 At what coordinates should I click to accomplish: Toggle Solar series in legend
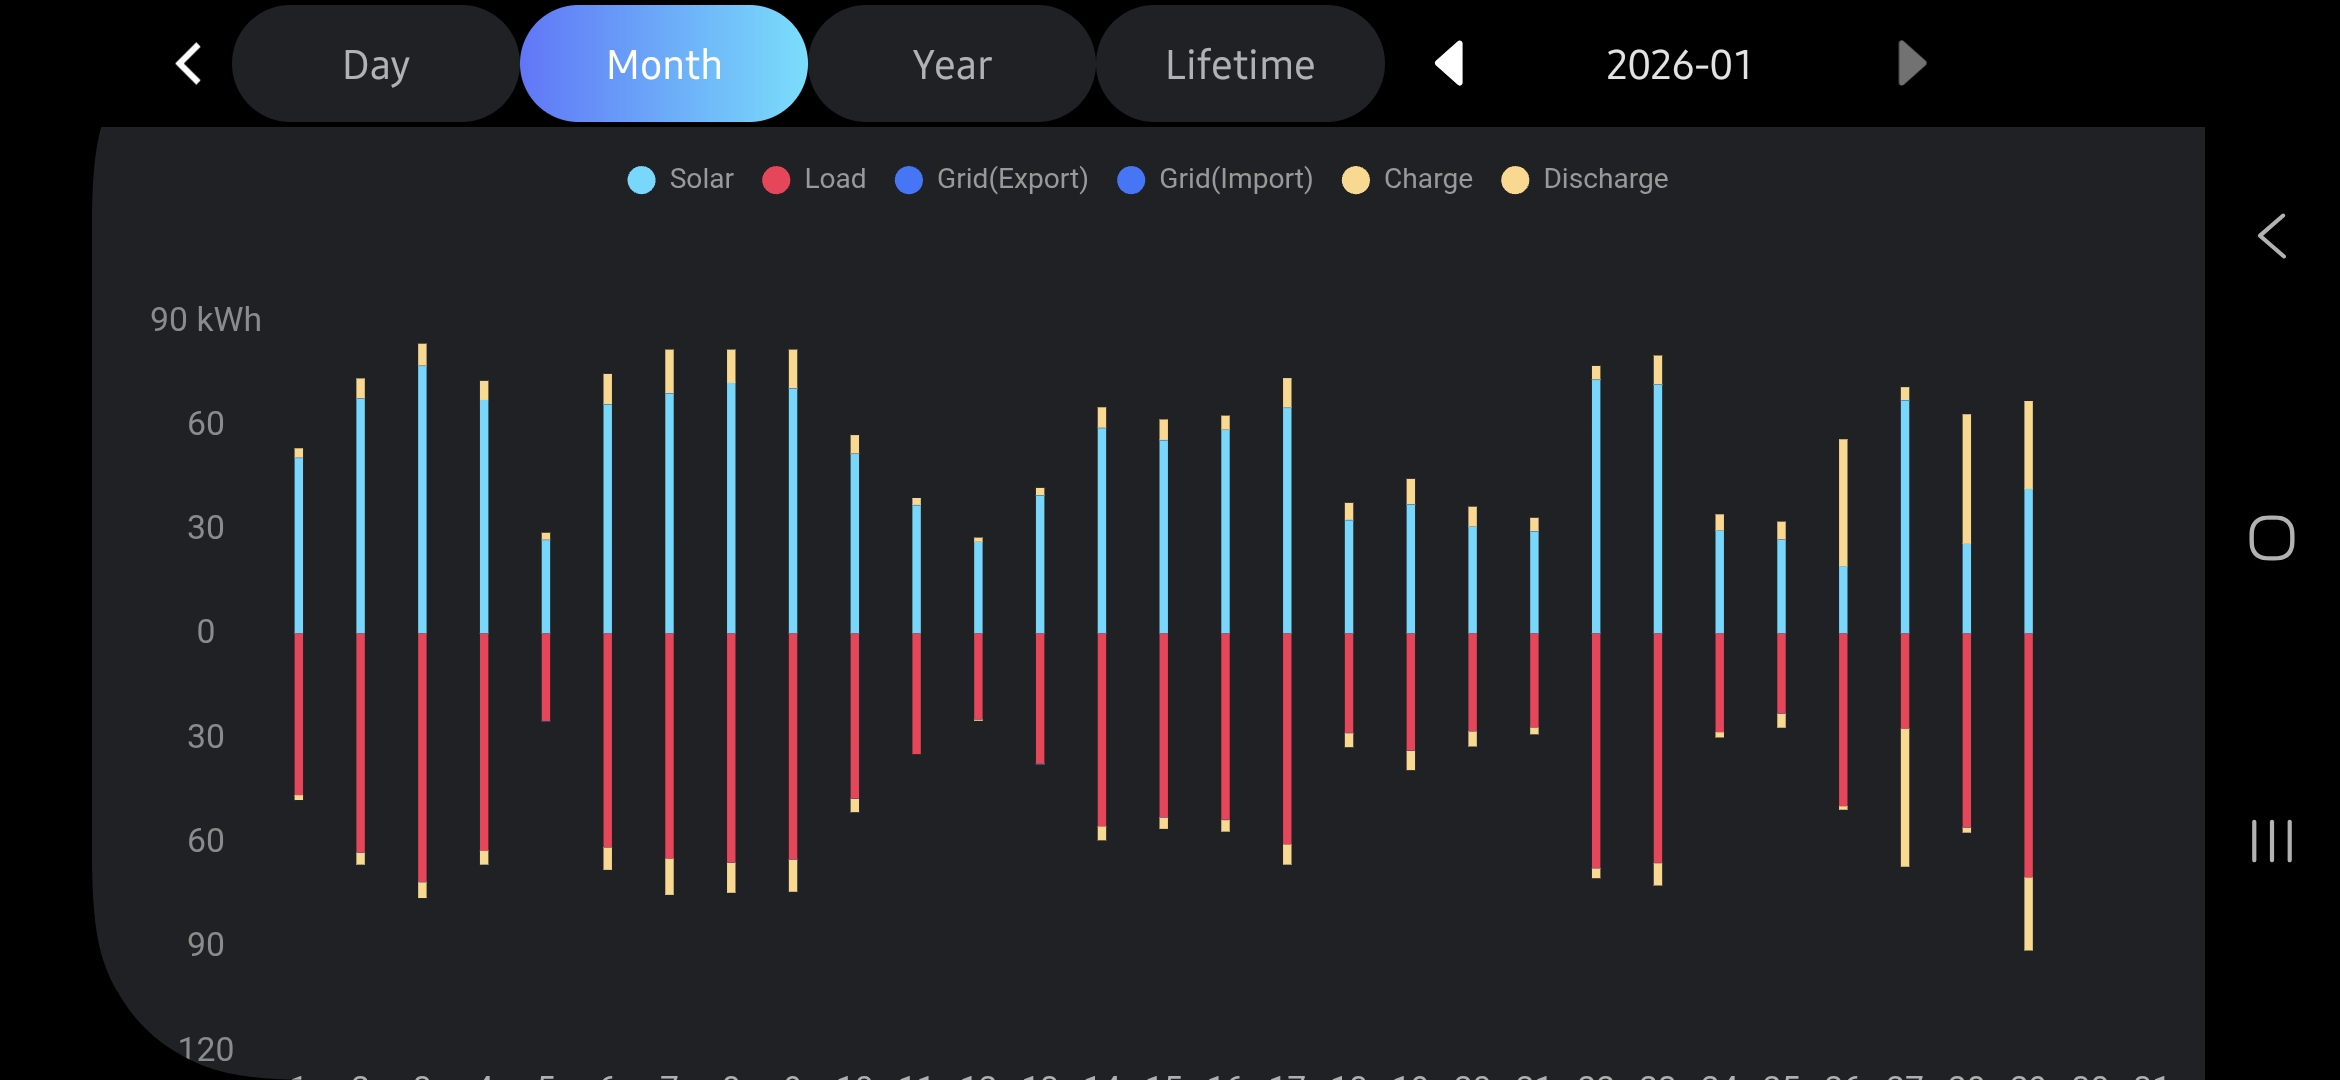point(700,179)
